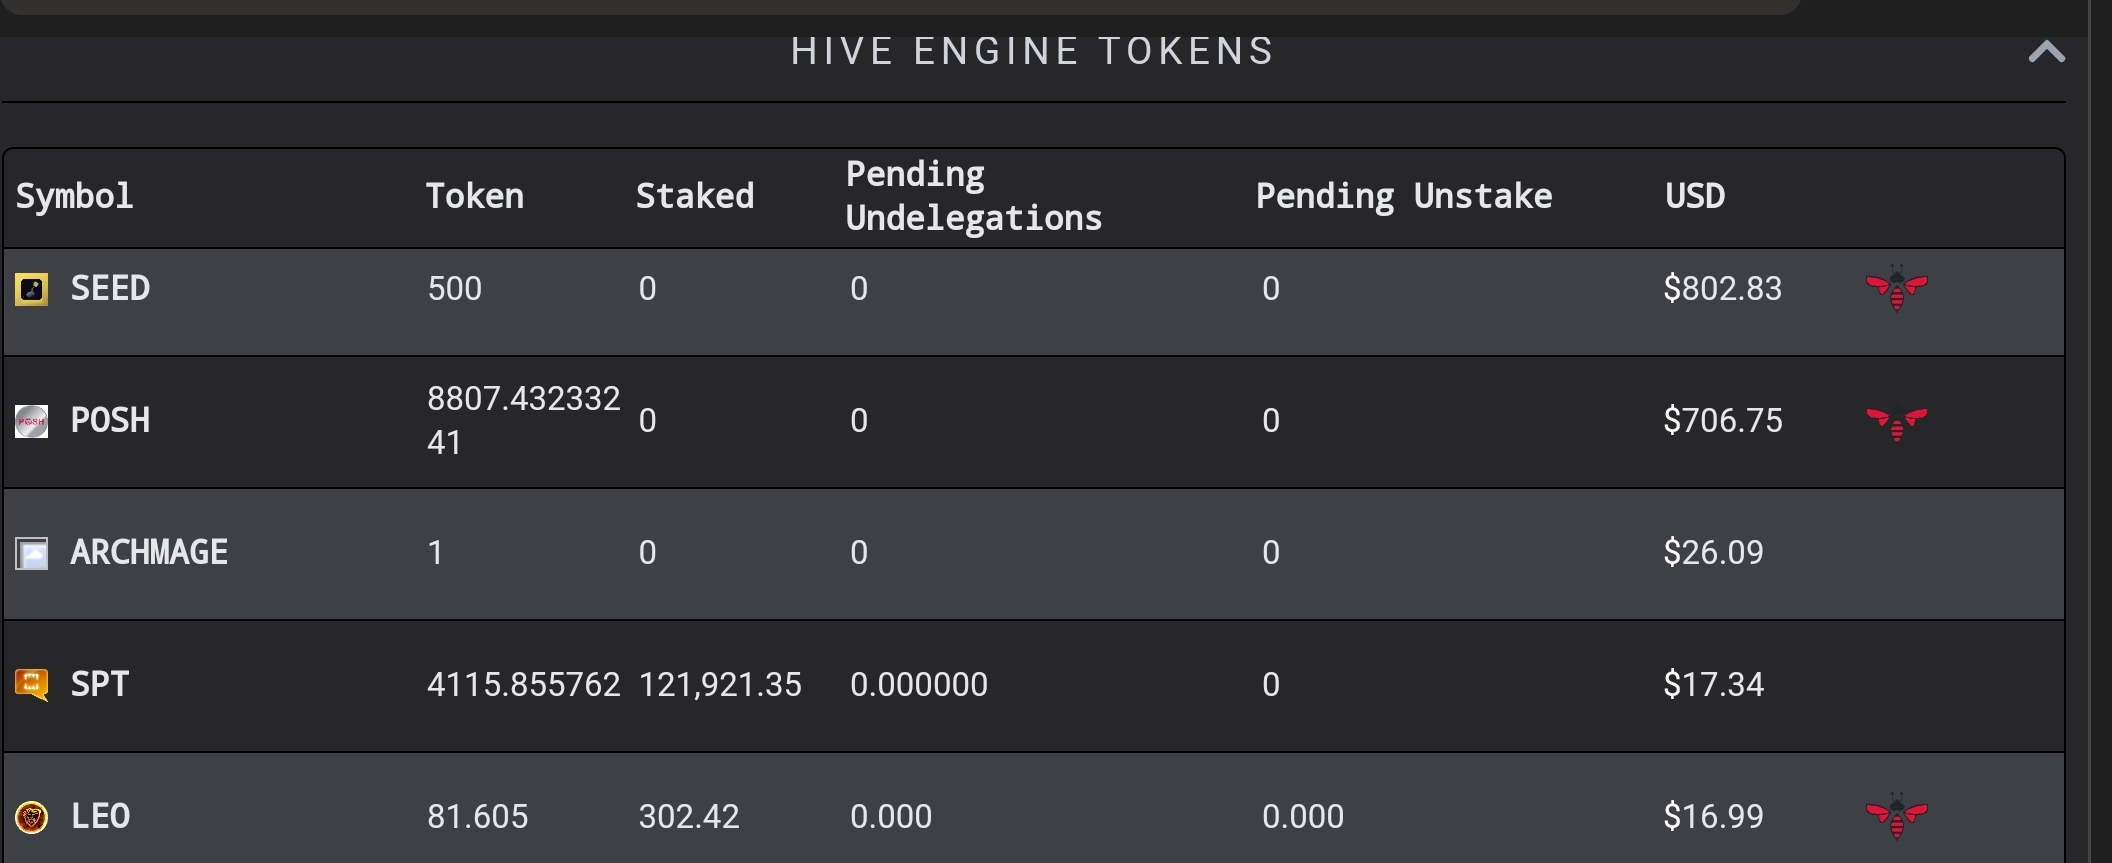Open the red bee icon for LEO
2112x863 pixels.
coord(1896,816)
